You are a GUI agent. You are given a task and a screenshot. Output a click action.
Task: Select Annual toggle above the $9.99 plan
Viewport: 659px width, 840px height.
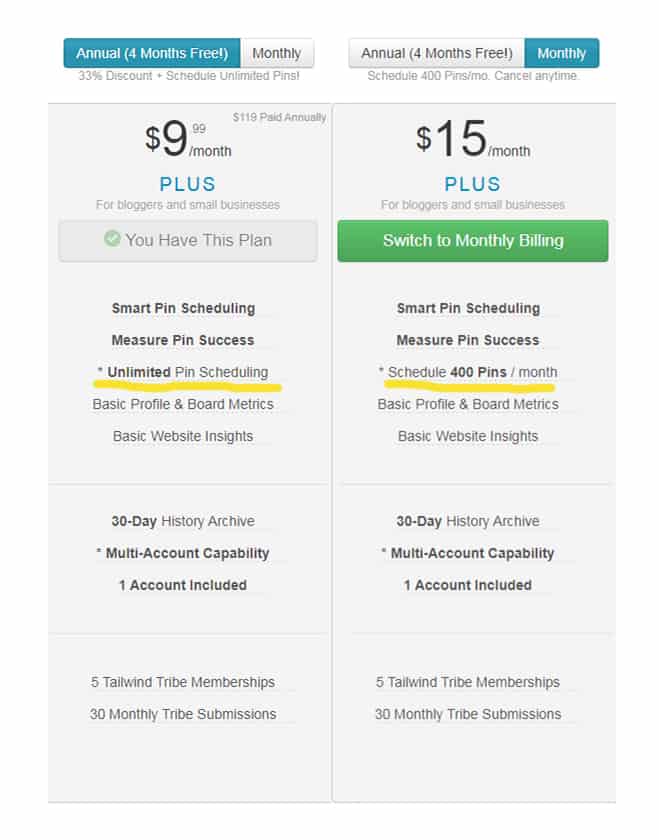[x=152, y=53]
